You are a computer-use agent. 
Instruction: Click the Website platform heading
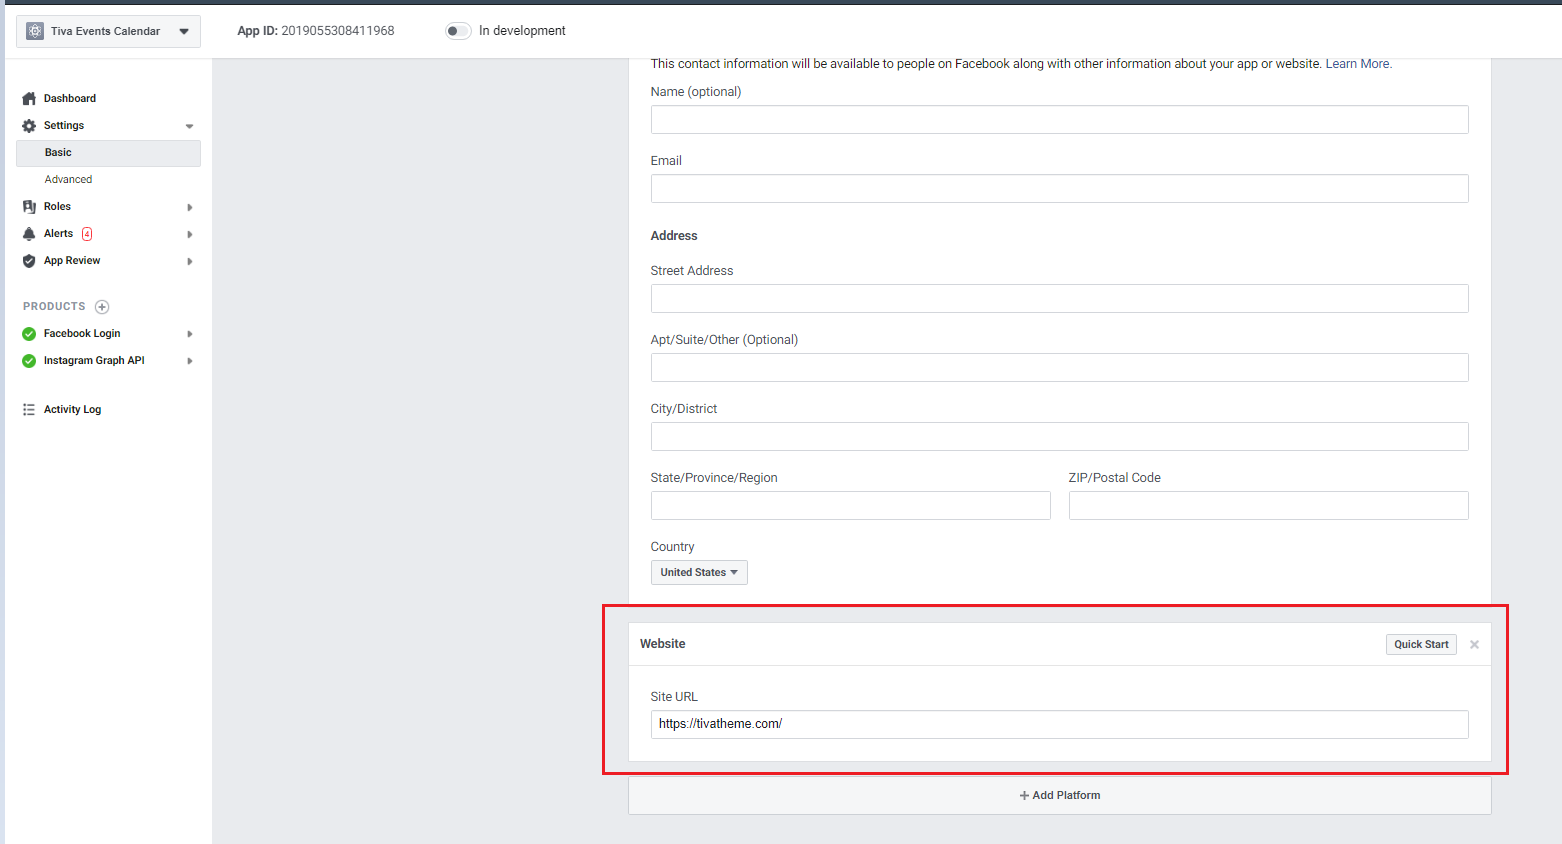tap(663, 644)
